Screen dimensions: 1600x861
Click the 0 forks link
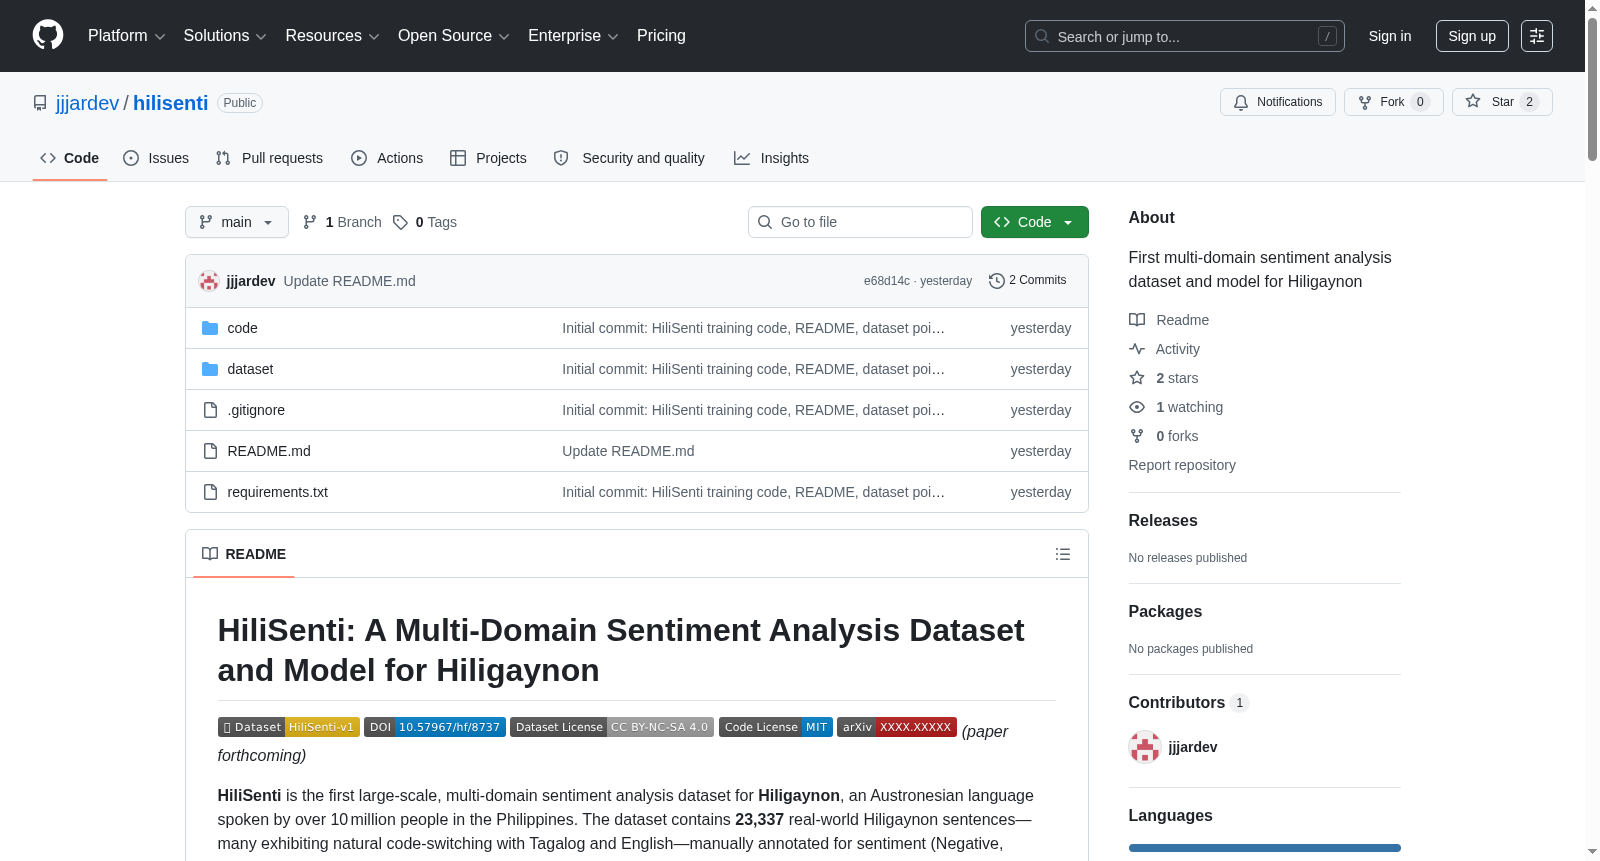click(1164, 436)
